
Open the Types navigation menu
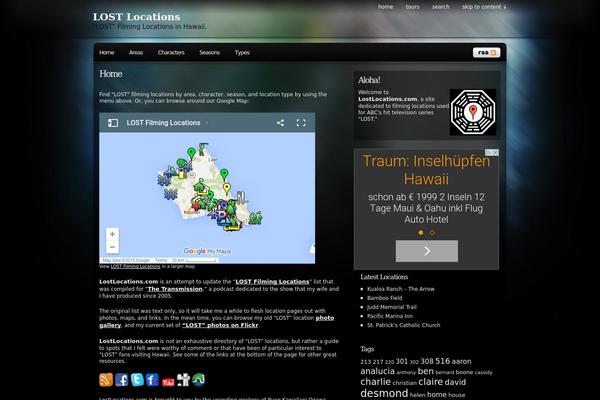pyautogui.click(x=242, y=52)
